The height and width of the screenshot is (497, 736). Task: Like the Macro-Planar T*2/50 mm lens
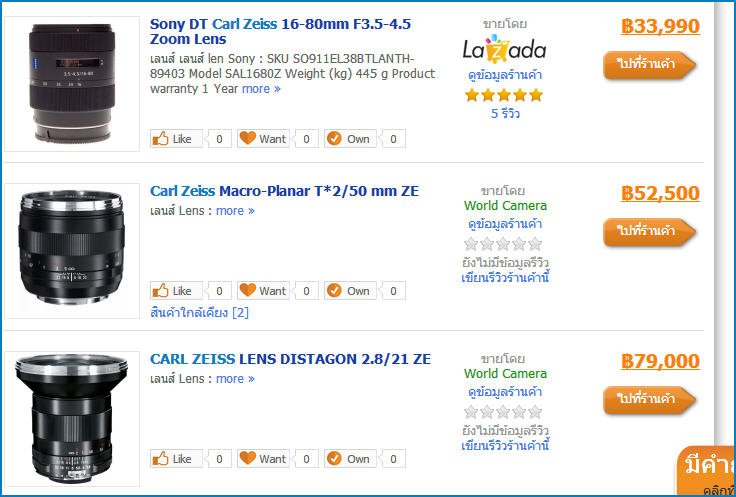click(173, 291)
